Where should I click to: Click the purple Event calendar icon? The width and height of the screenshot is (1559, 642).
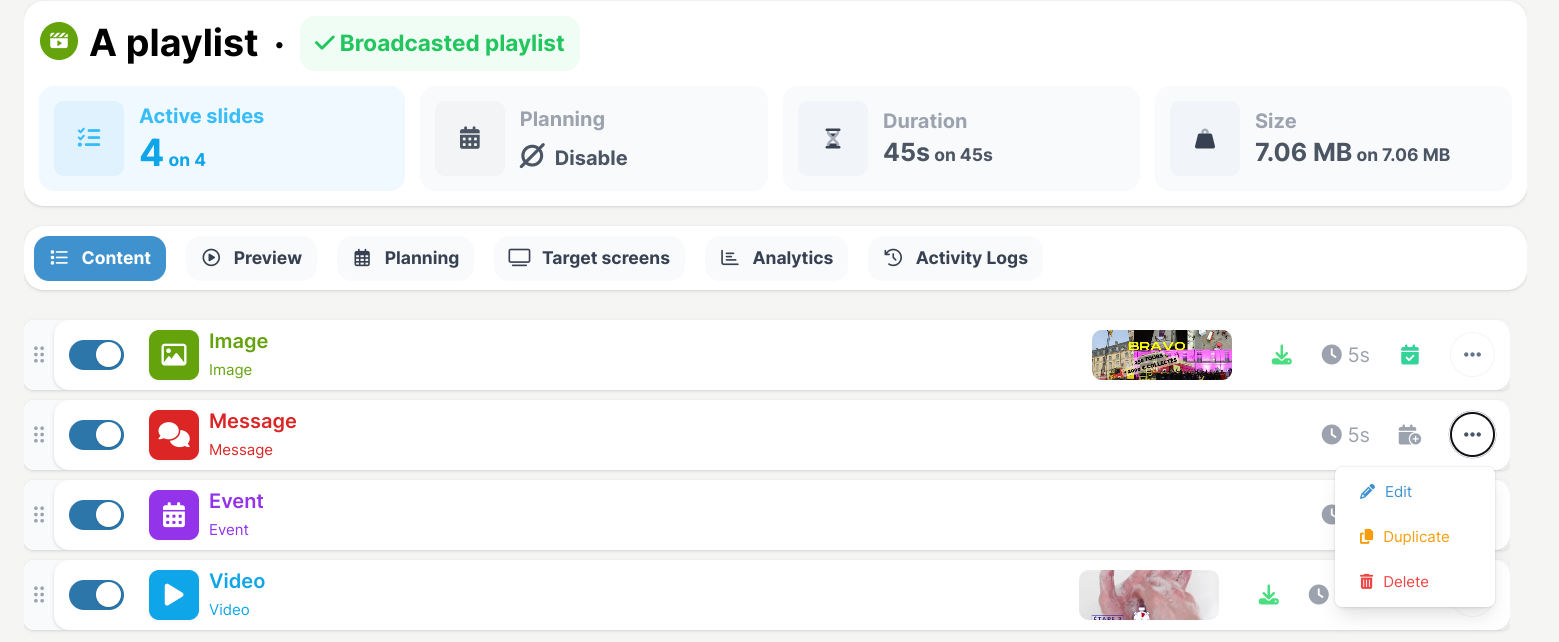click(174, 515)
